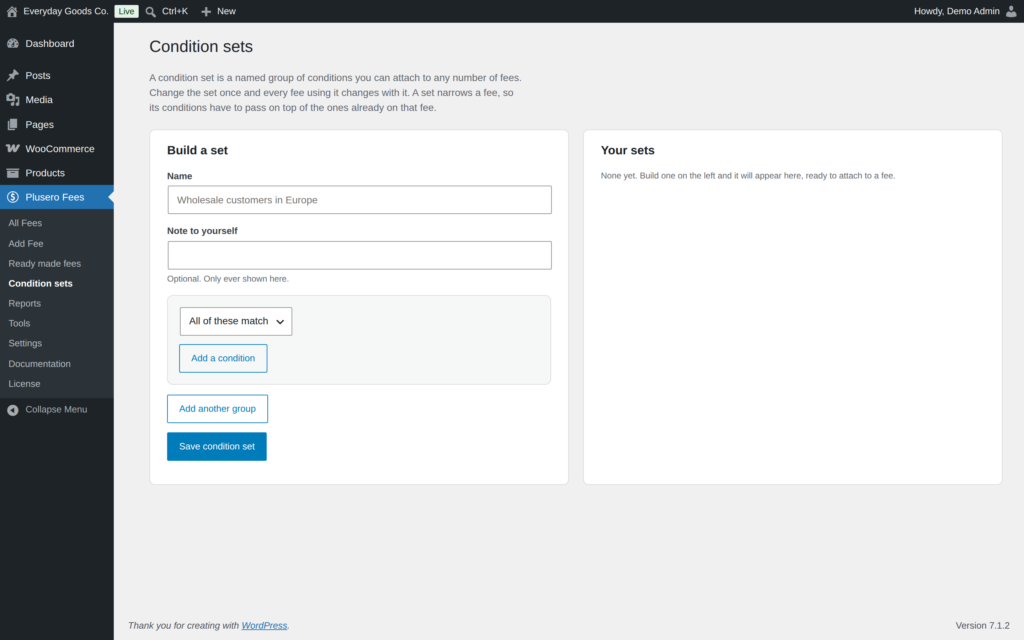Click the Ctrl+K search shortcut label
This screenshot has width=1024, height=640.
174,11
